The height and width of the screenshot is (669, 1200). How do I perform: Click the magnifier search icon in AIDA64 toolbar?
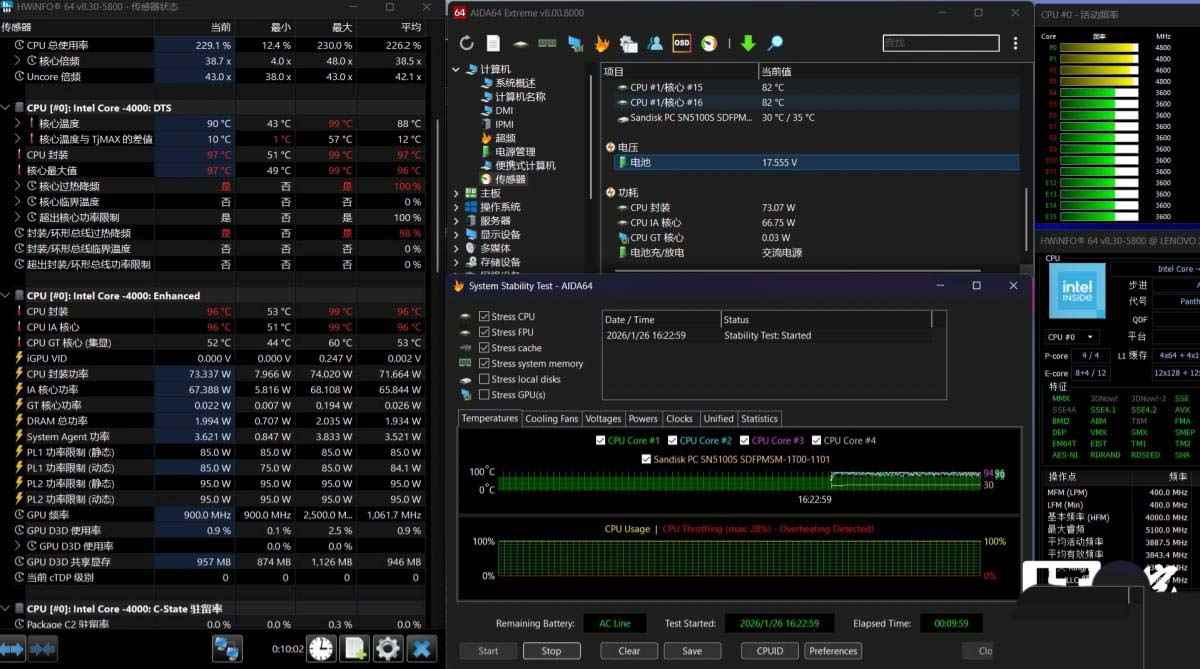[x=774, y=43]
